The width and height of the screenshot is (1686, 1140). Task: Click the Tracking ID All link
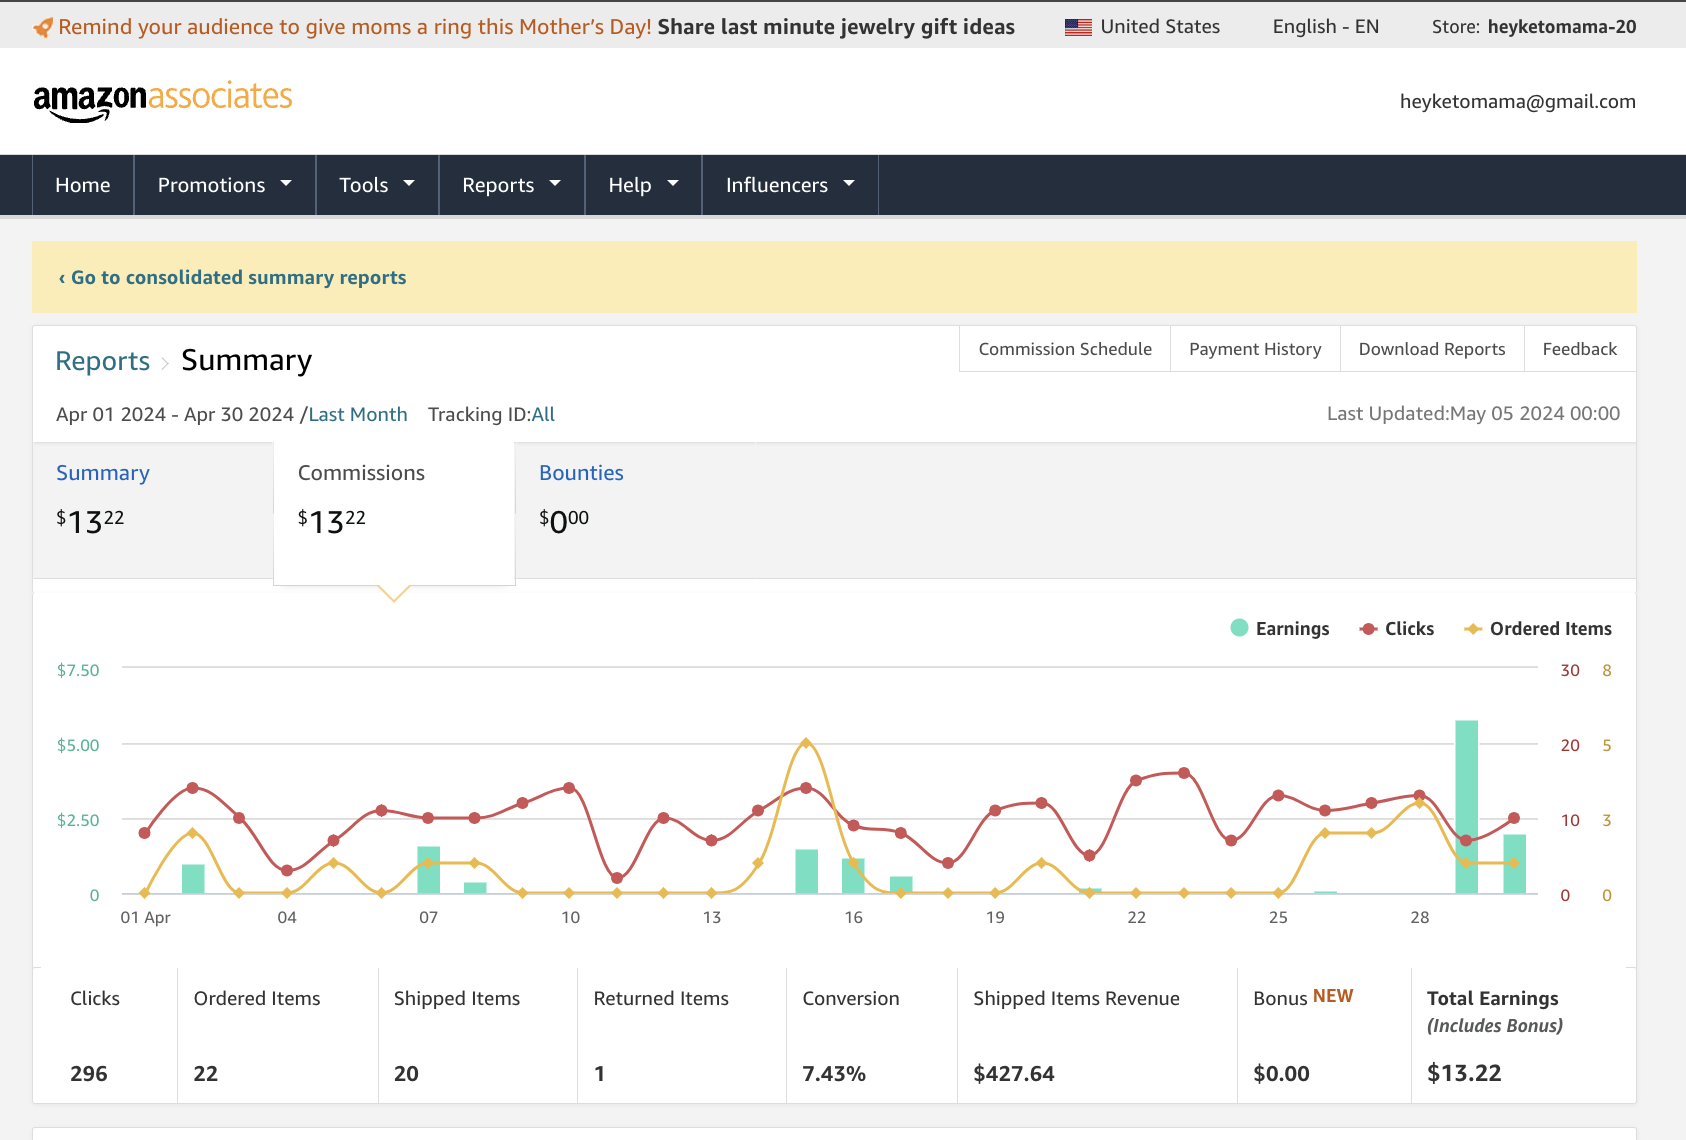click(543, 414)
